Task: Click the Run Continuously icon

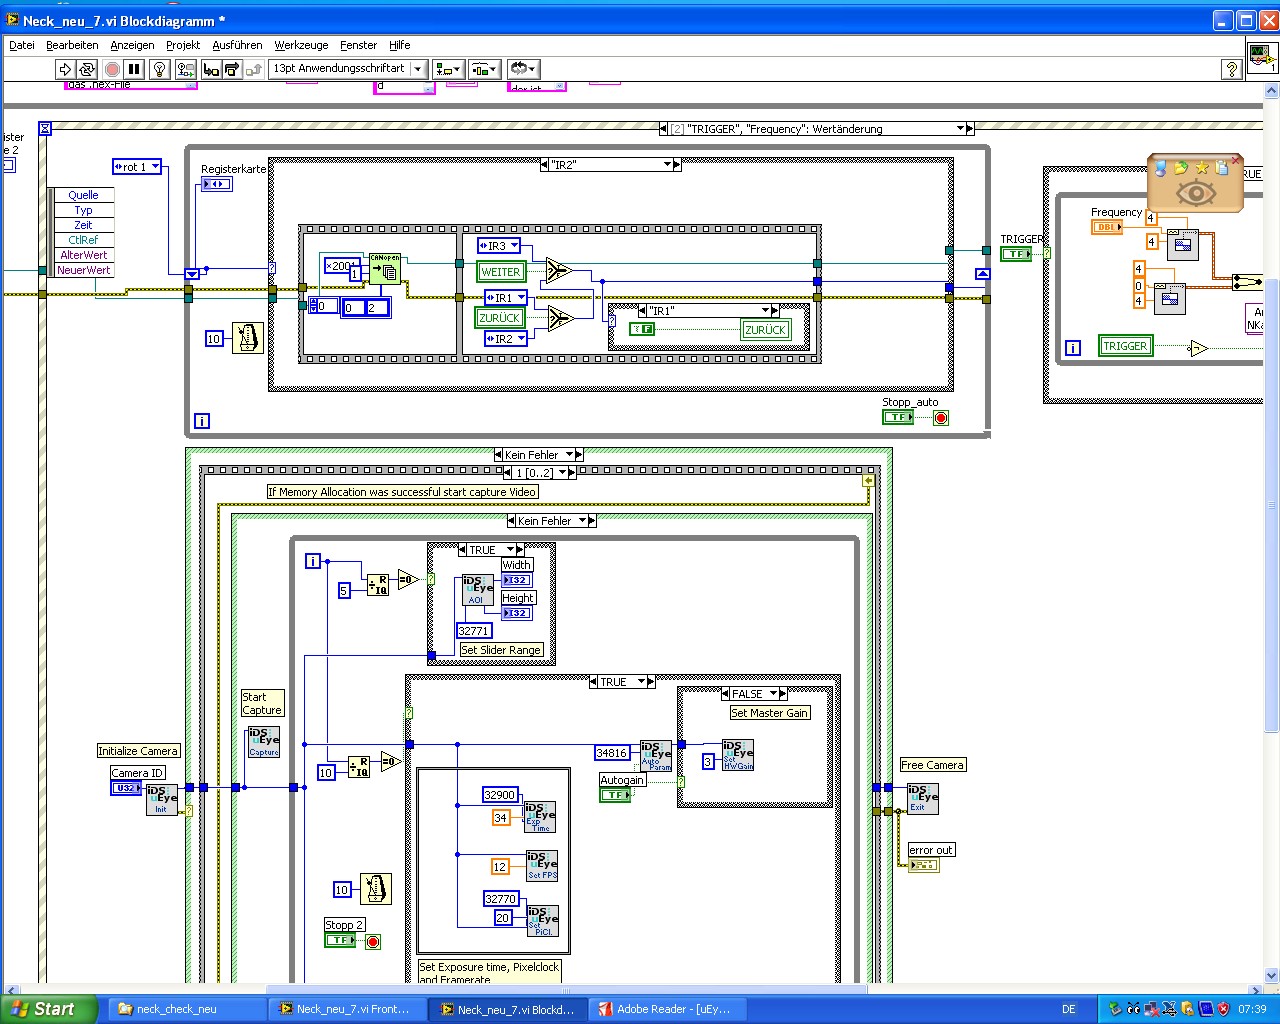Action: point(87,69)
